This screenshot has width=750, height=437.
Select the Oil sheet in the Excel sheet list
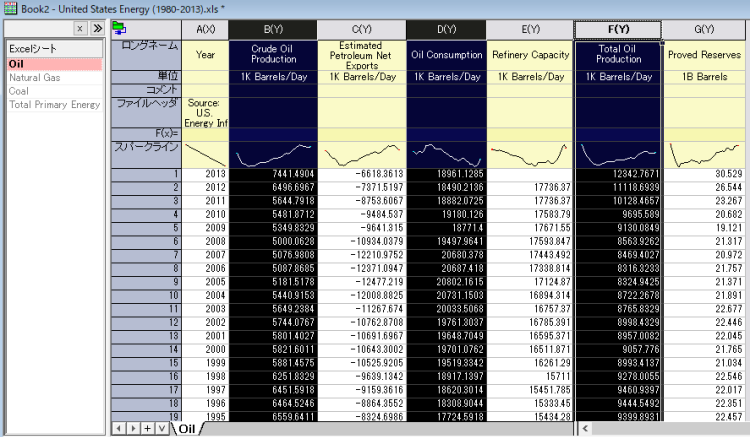(x=55, y=64)
